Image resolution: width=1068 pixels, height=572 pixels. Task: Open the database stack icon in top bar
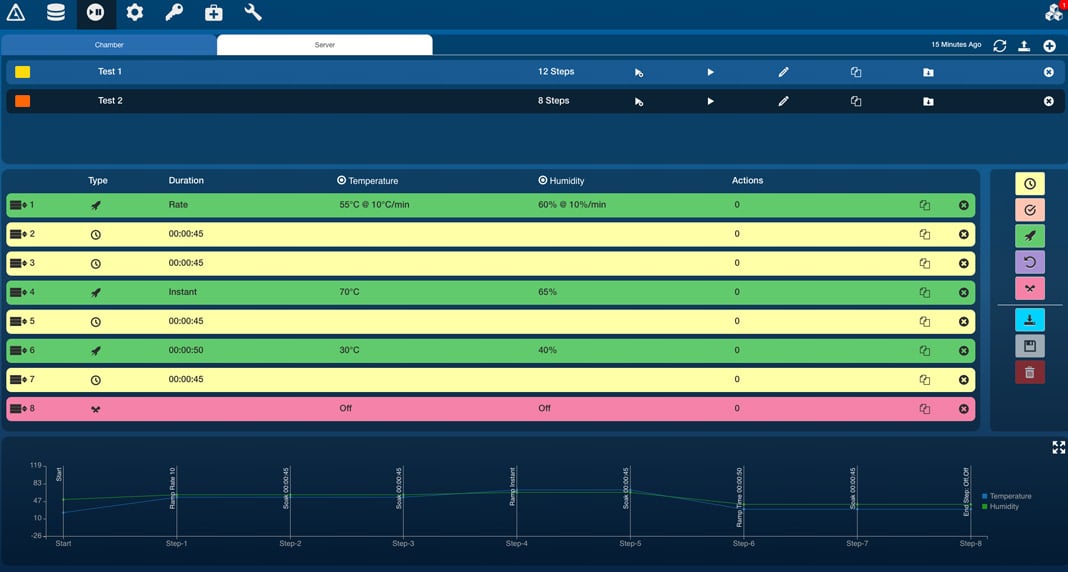click(x=56, y=13)
